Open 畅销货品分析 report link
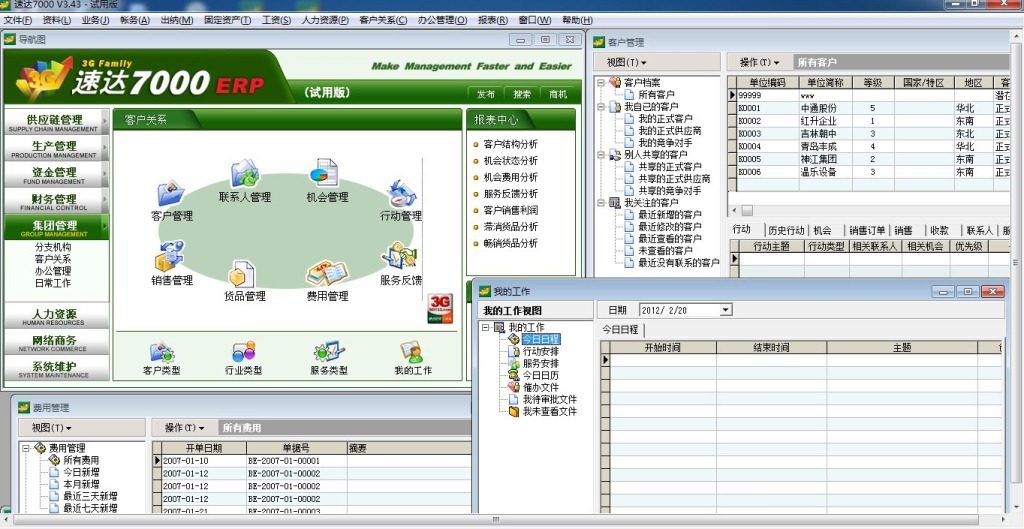 [x=511, y=243]
